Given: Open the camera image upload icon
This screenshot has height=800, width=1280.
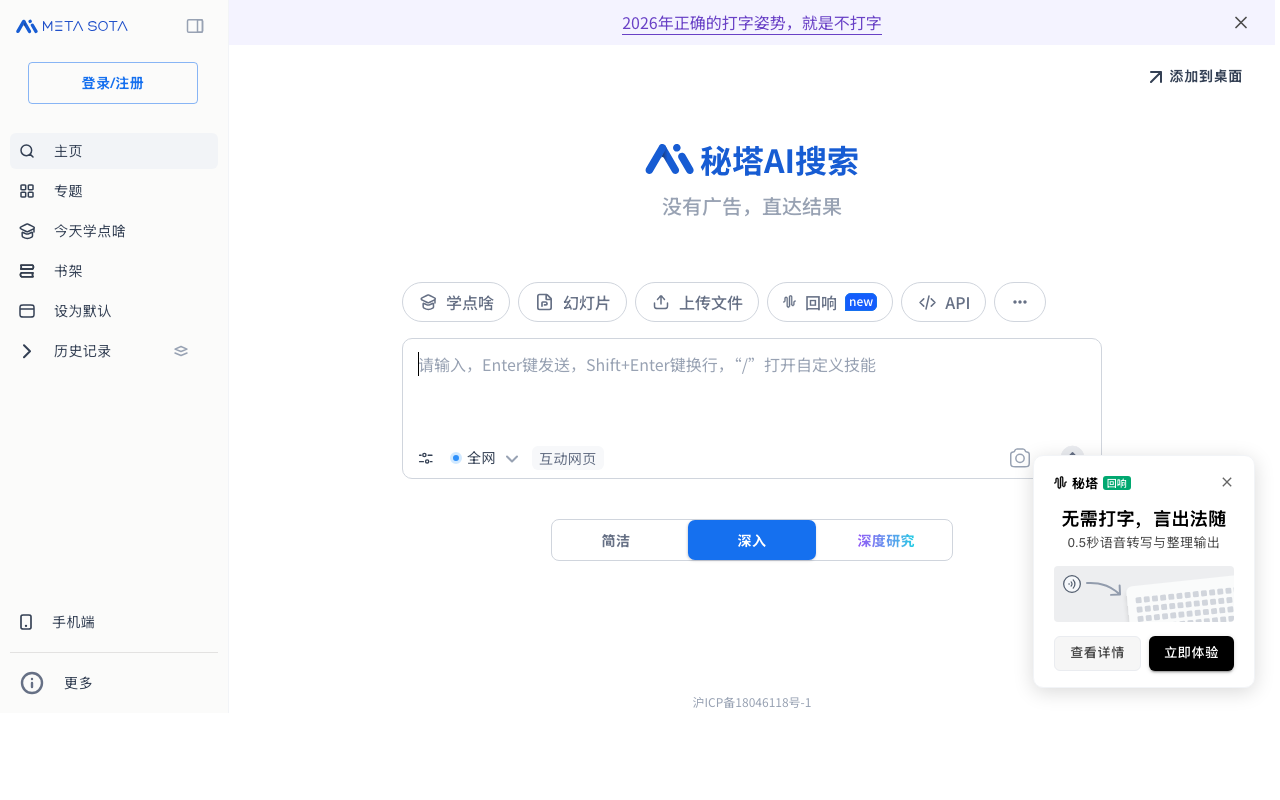Looking at the screenshot, I should pyautogui.click(x=1019, y=457).
